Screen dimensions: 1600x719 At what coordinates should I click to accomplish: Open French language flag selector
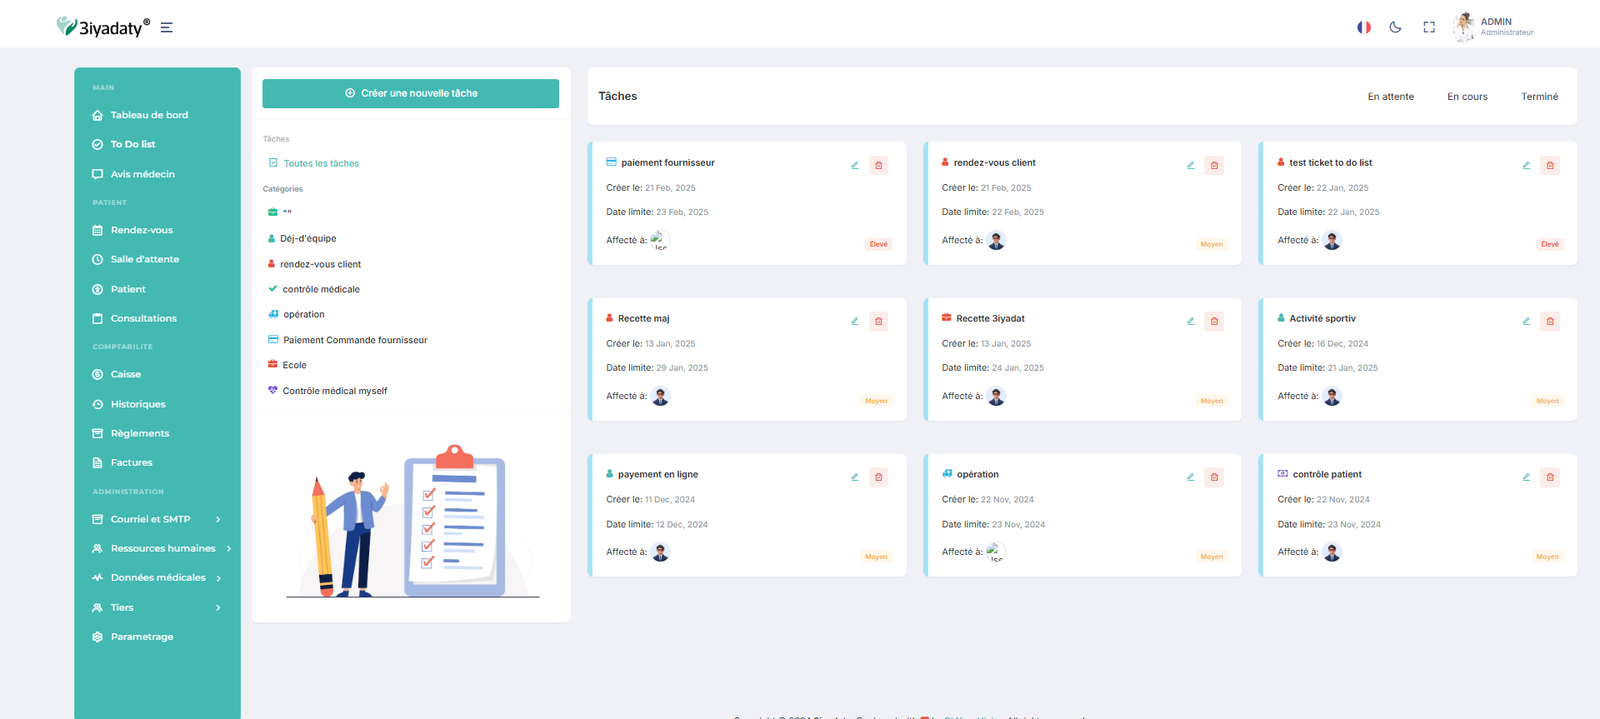[1363, 27]
